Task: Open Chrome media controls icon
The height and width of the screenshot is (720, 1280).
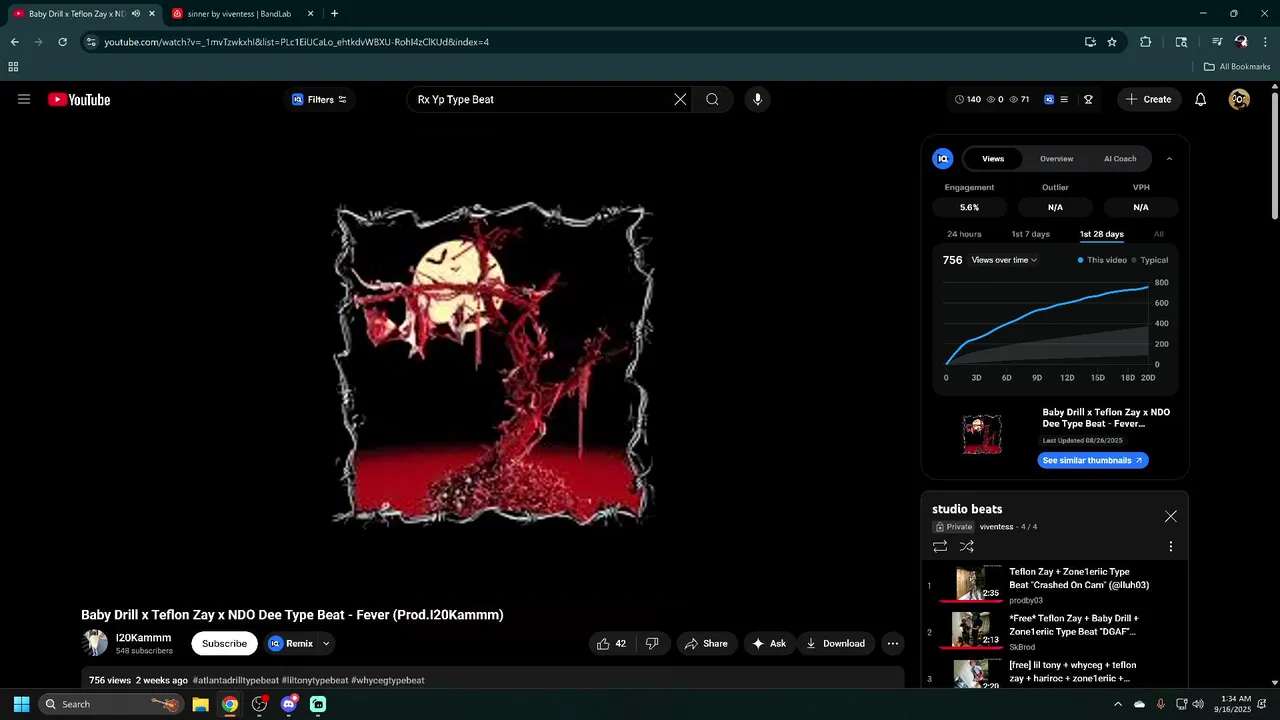Action: 1217,42
